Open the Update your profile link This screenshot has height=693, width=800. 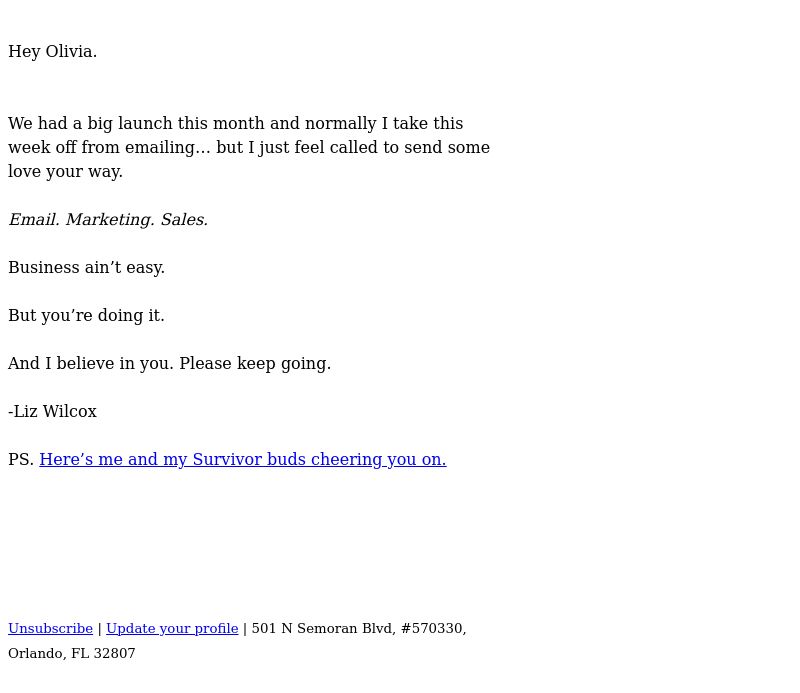point(172,629)
